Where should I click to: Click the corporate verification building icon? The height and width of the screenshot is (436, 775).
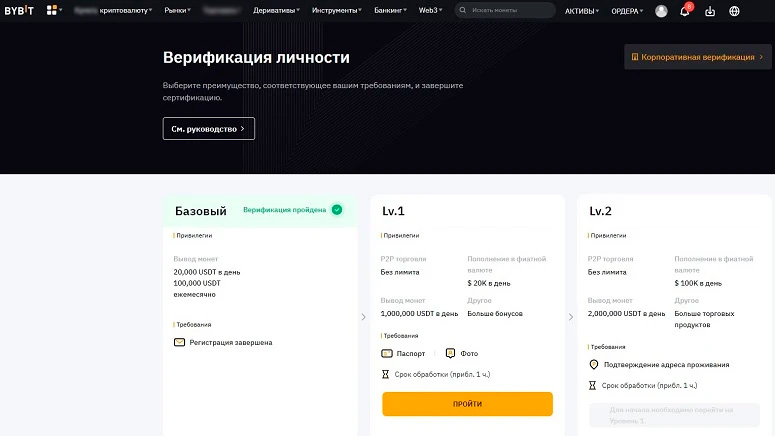(x=635, y=57)
